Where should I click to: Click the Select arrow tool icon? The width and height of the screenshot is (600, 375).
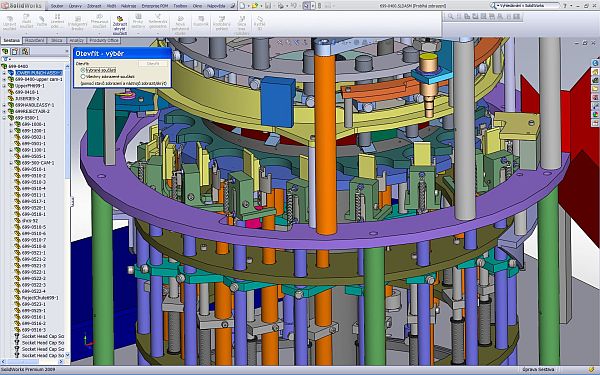pyautogui.click(x=306, y=6)
